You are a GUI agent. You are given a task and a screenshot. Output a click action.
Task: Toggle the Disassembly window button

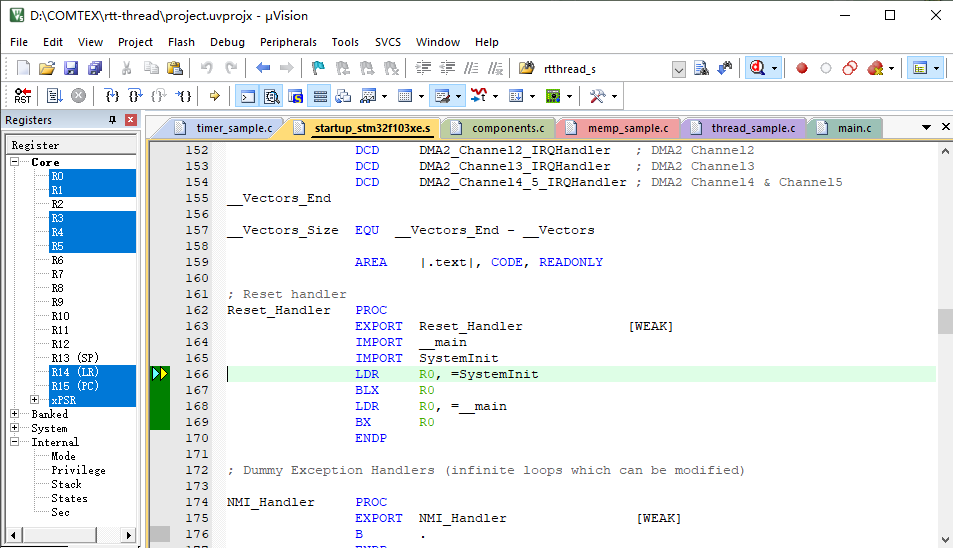click(x=272, y=96)
